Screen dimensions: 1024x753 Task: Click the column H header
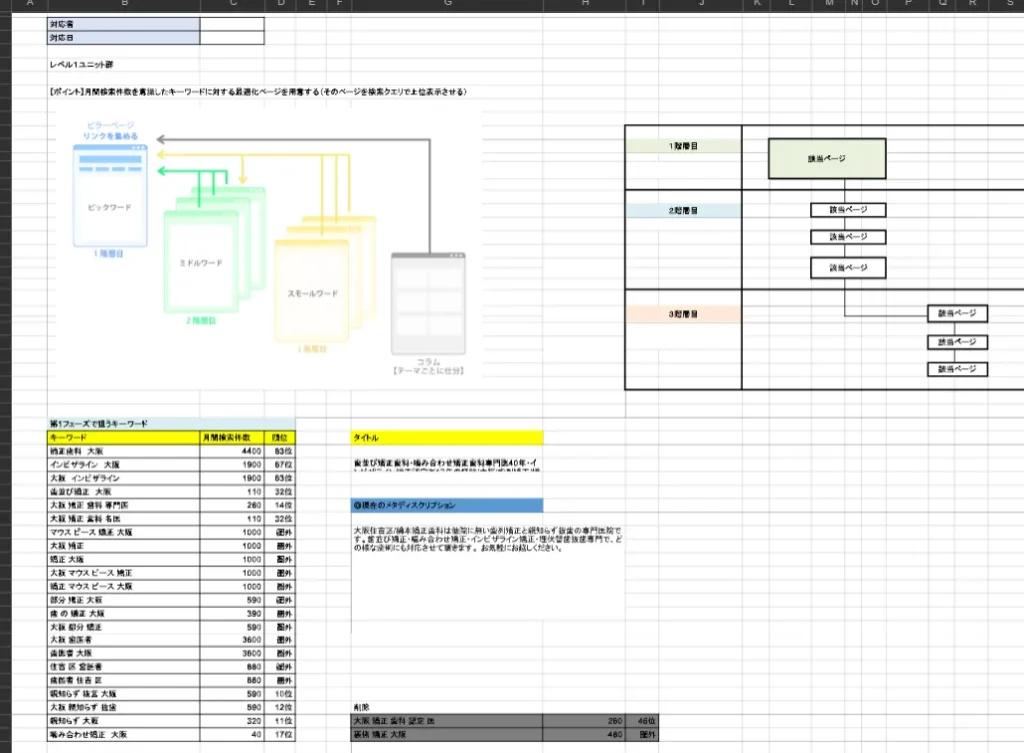click(585, 5)
